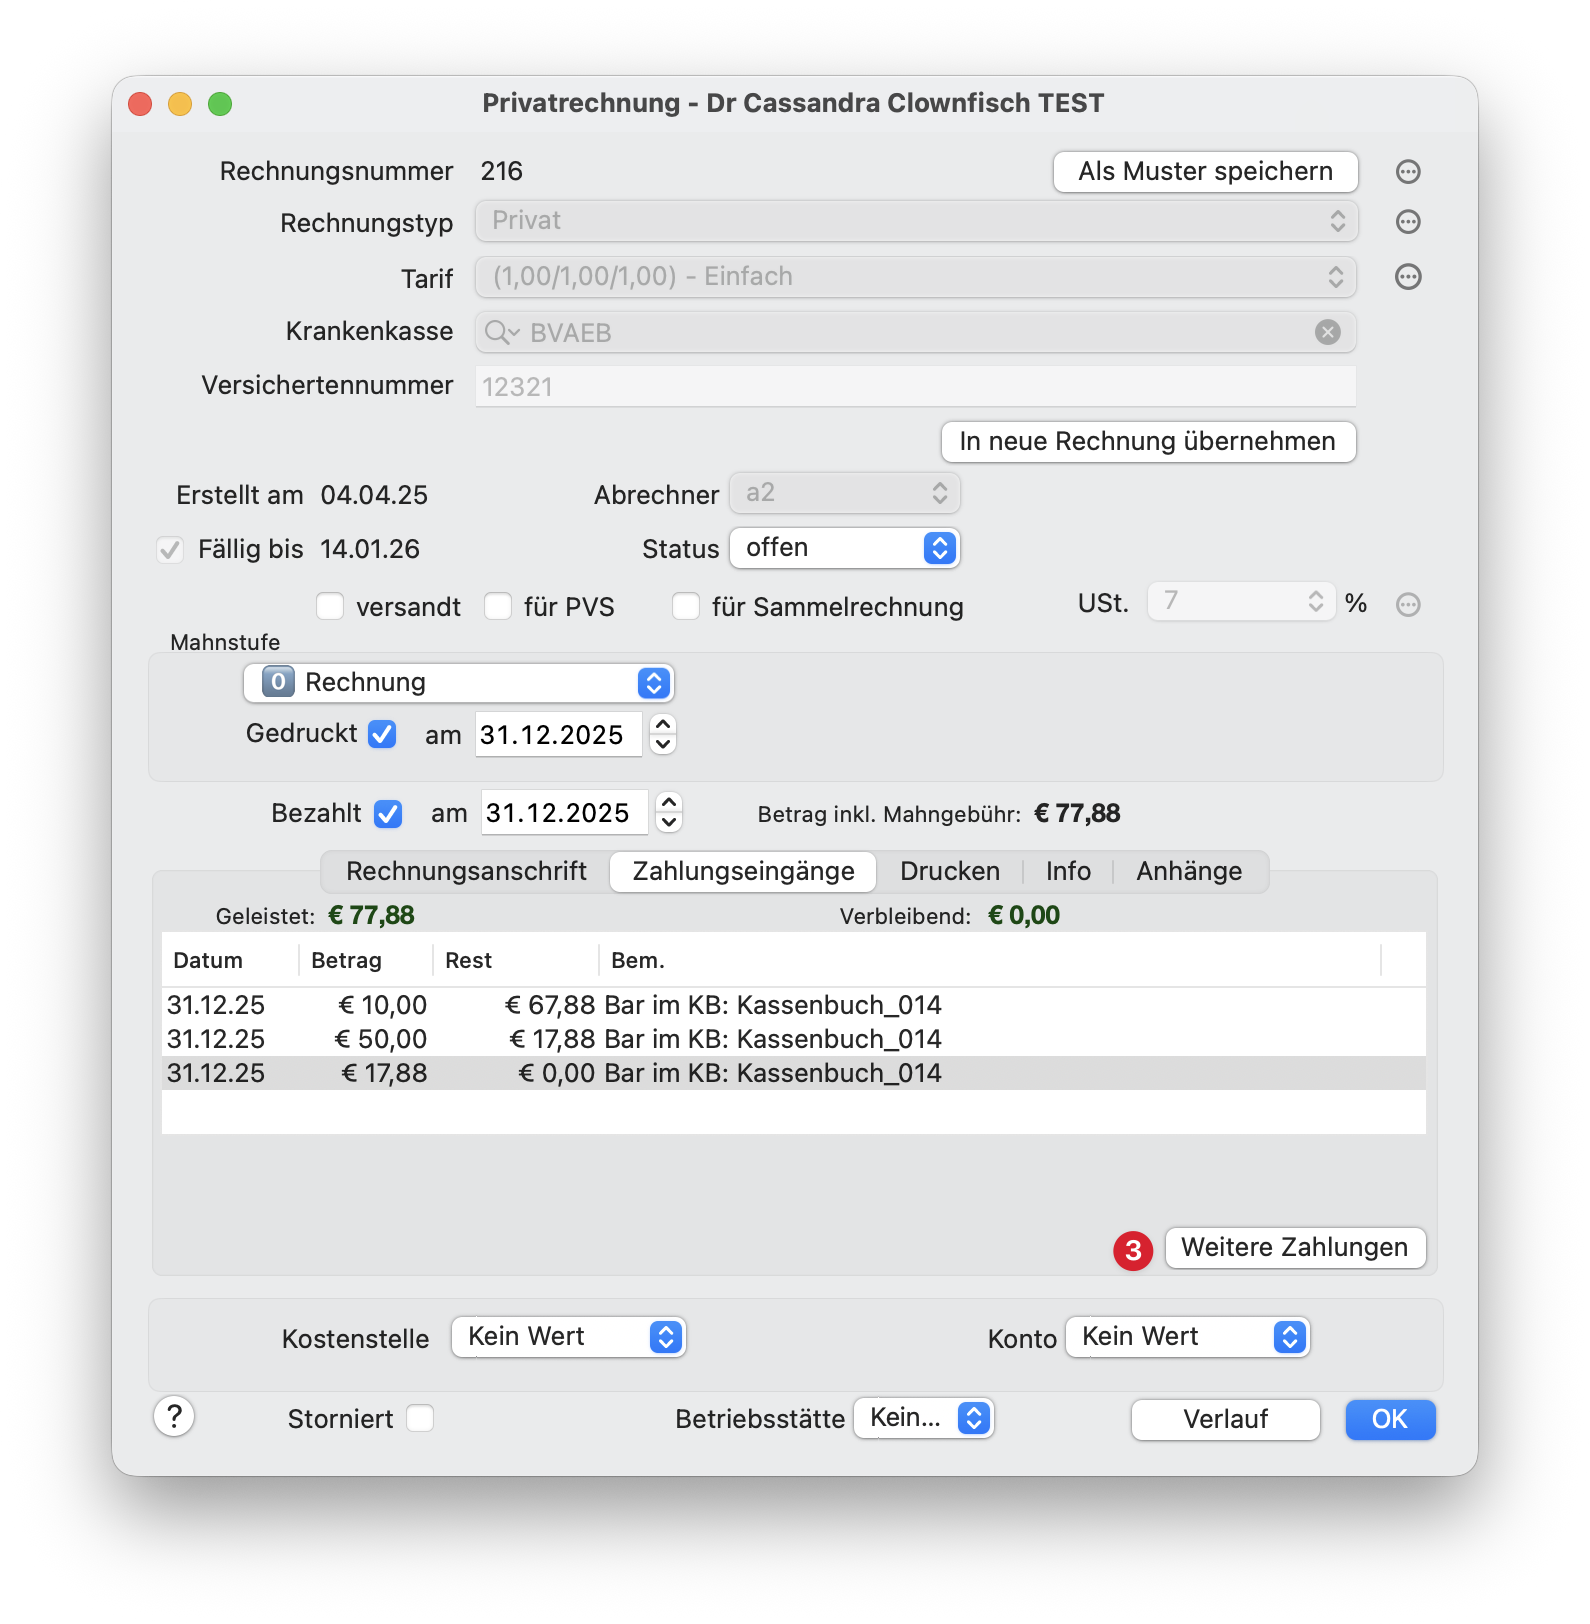Switch to the Anhänge tab
The image size is (1590, 1624).
tap(1189, 871)
